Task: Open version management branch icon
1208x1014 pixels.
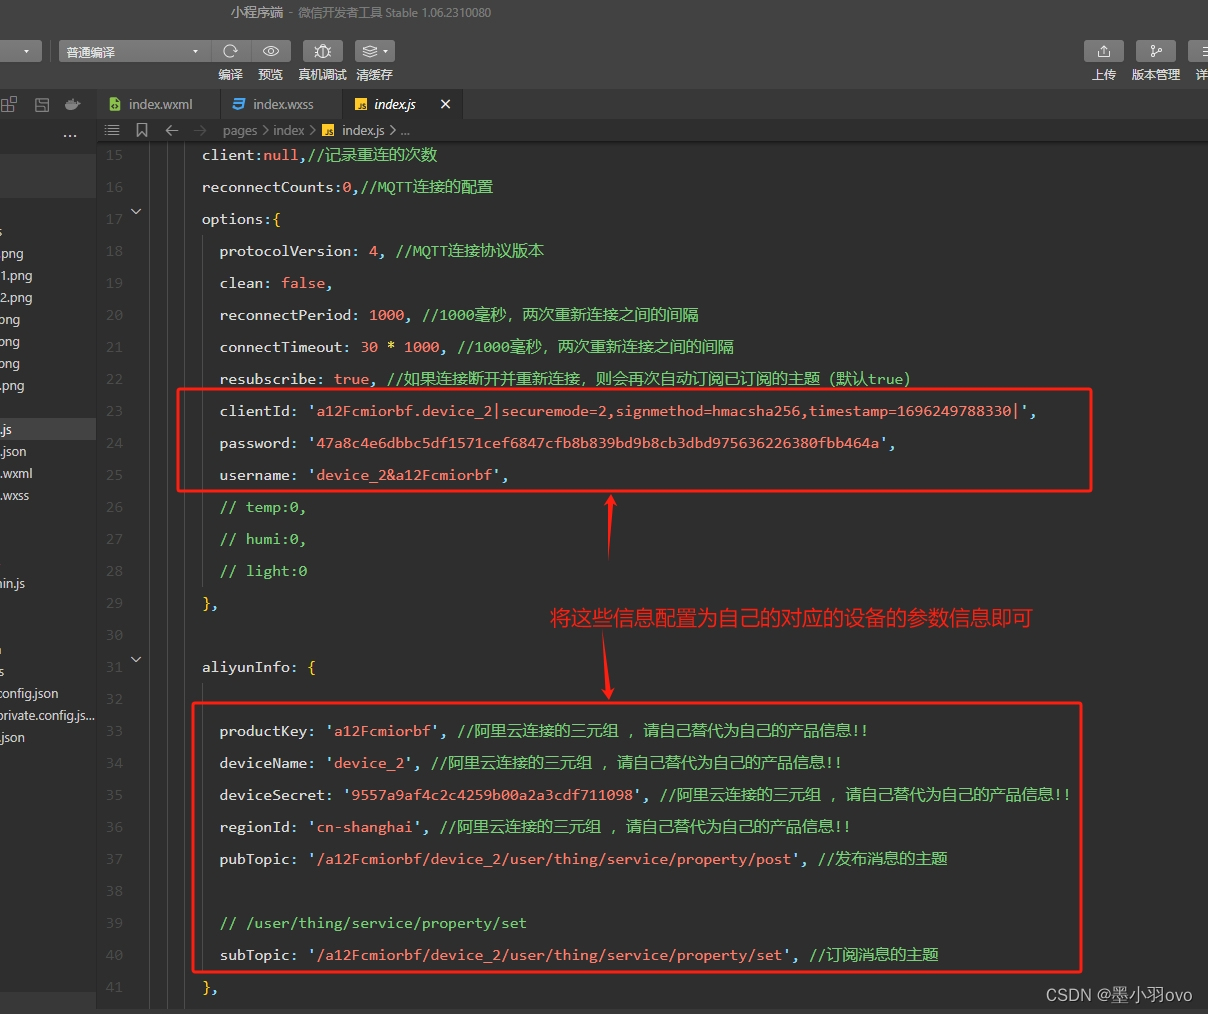Action: point(1156,51)
